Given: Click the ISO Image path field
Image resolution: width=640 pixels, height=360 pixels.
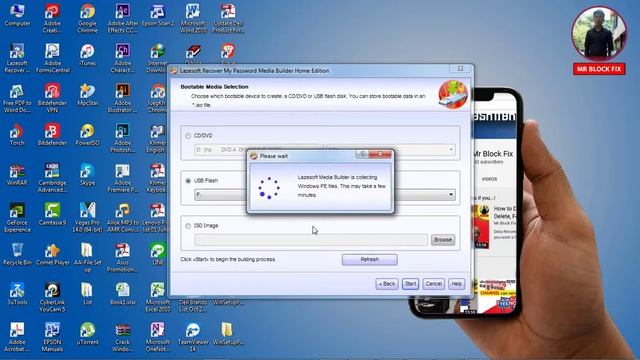Looking at the screenshot, I should 311,240.
